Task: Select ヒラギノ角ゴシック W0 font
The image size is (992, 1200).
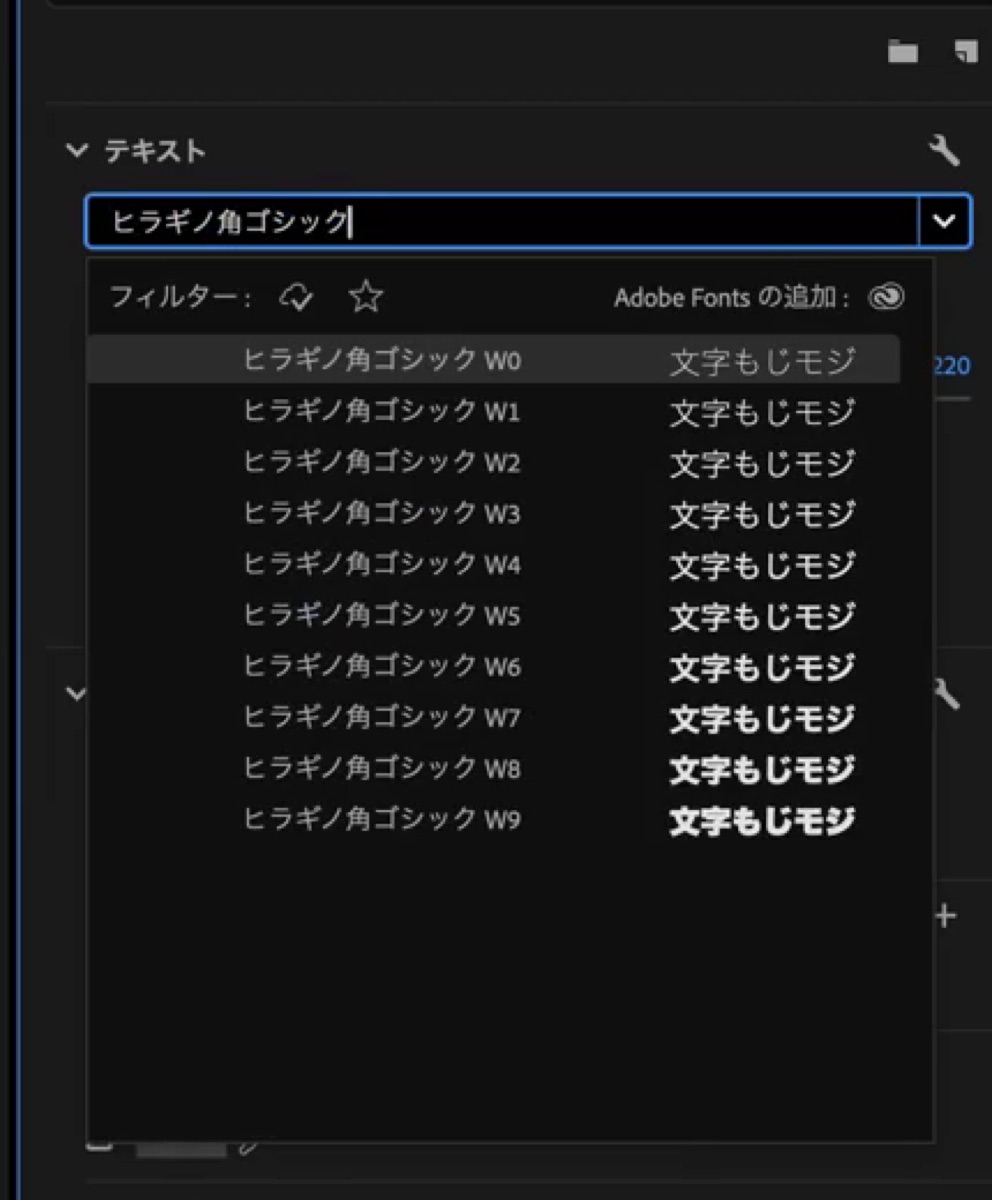Action: pyautogui.click(x=494, y=360)
